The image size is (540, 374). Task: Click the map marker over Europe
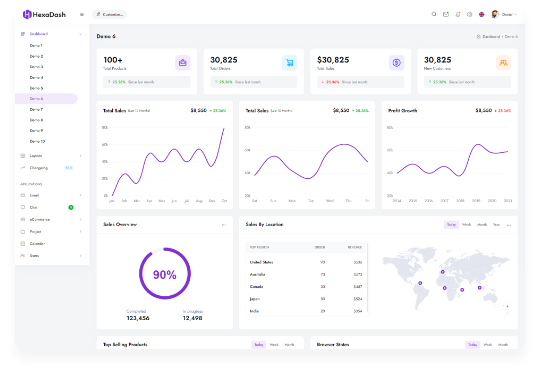pos(443,272)
